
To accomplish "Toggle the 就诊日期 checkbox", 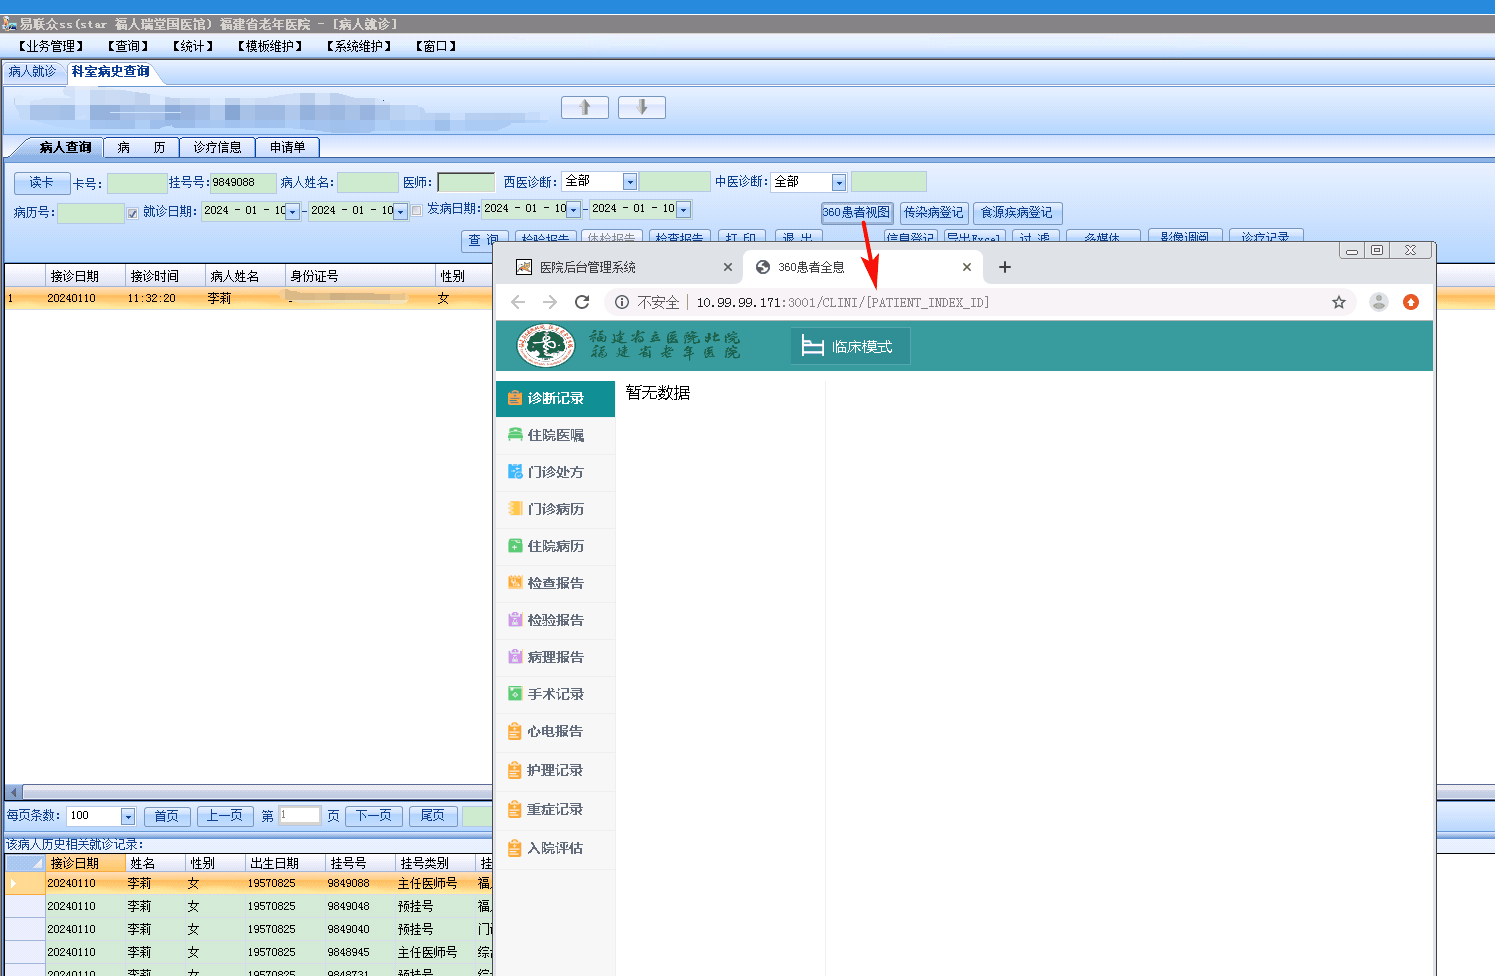I will [133, 213].
